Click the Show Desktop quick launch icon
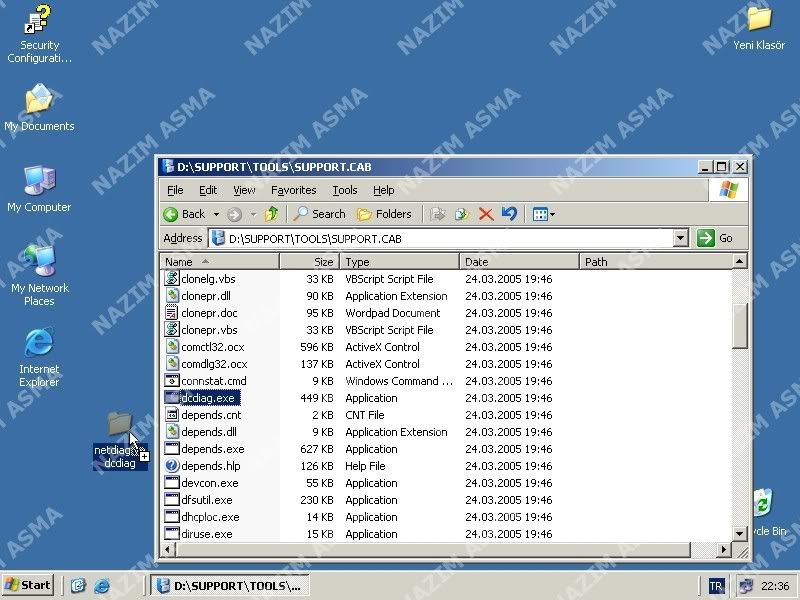800x600 pixels. click(78, 585)
